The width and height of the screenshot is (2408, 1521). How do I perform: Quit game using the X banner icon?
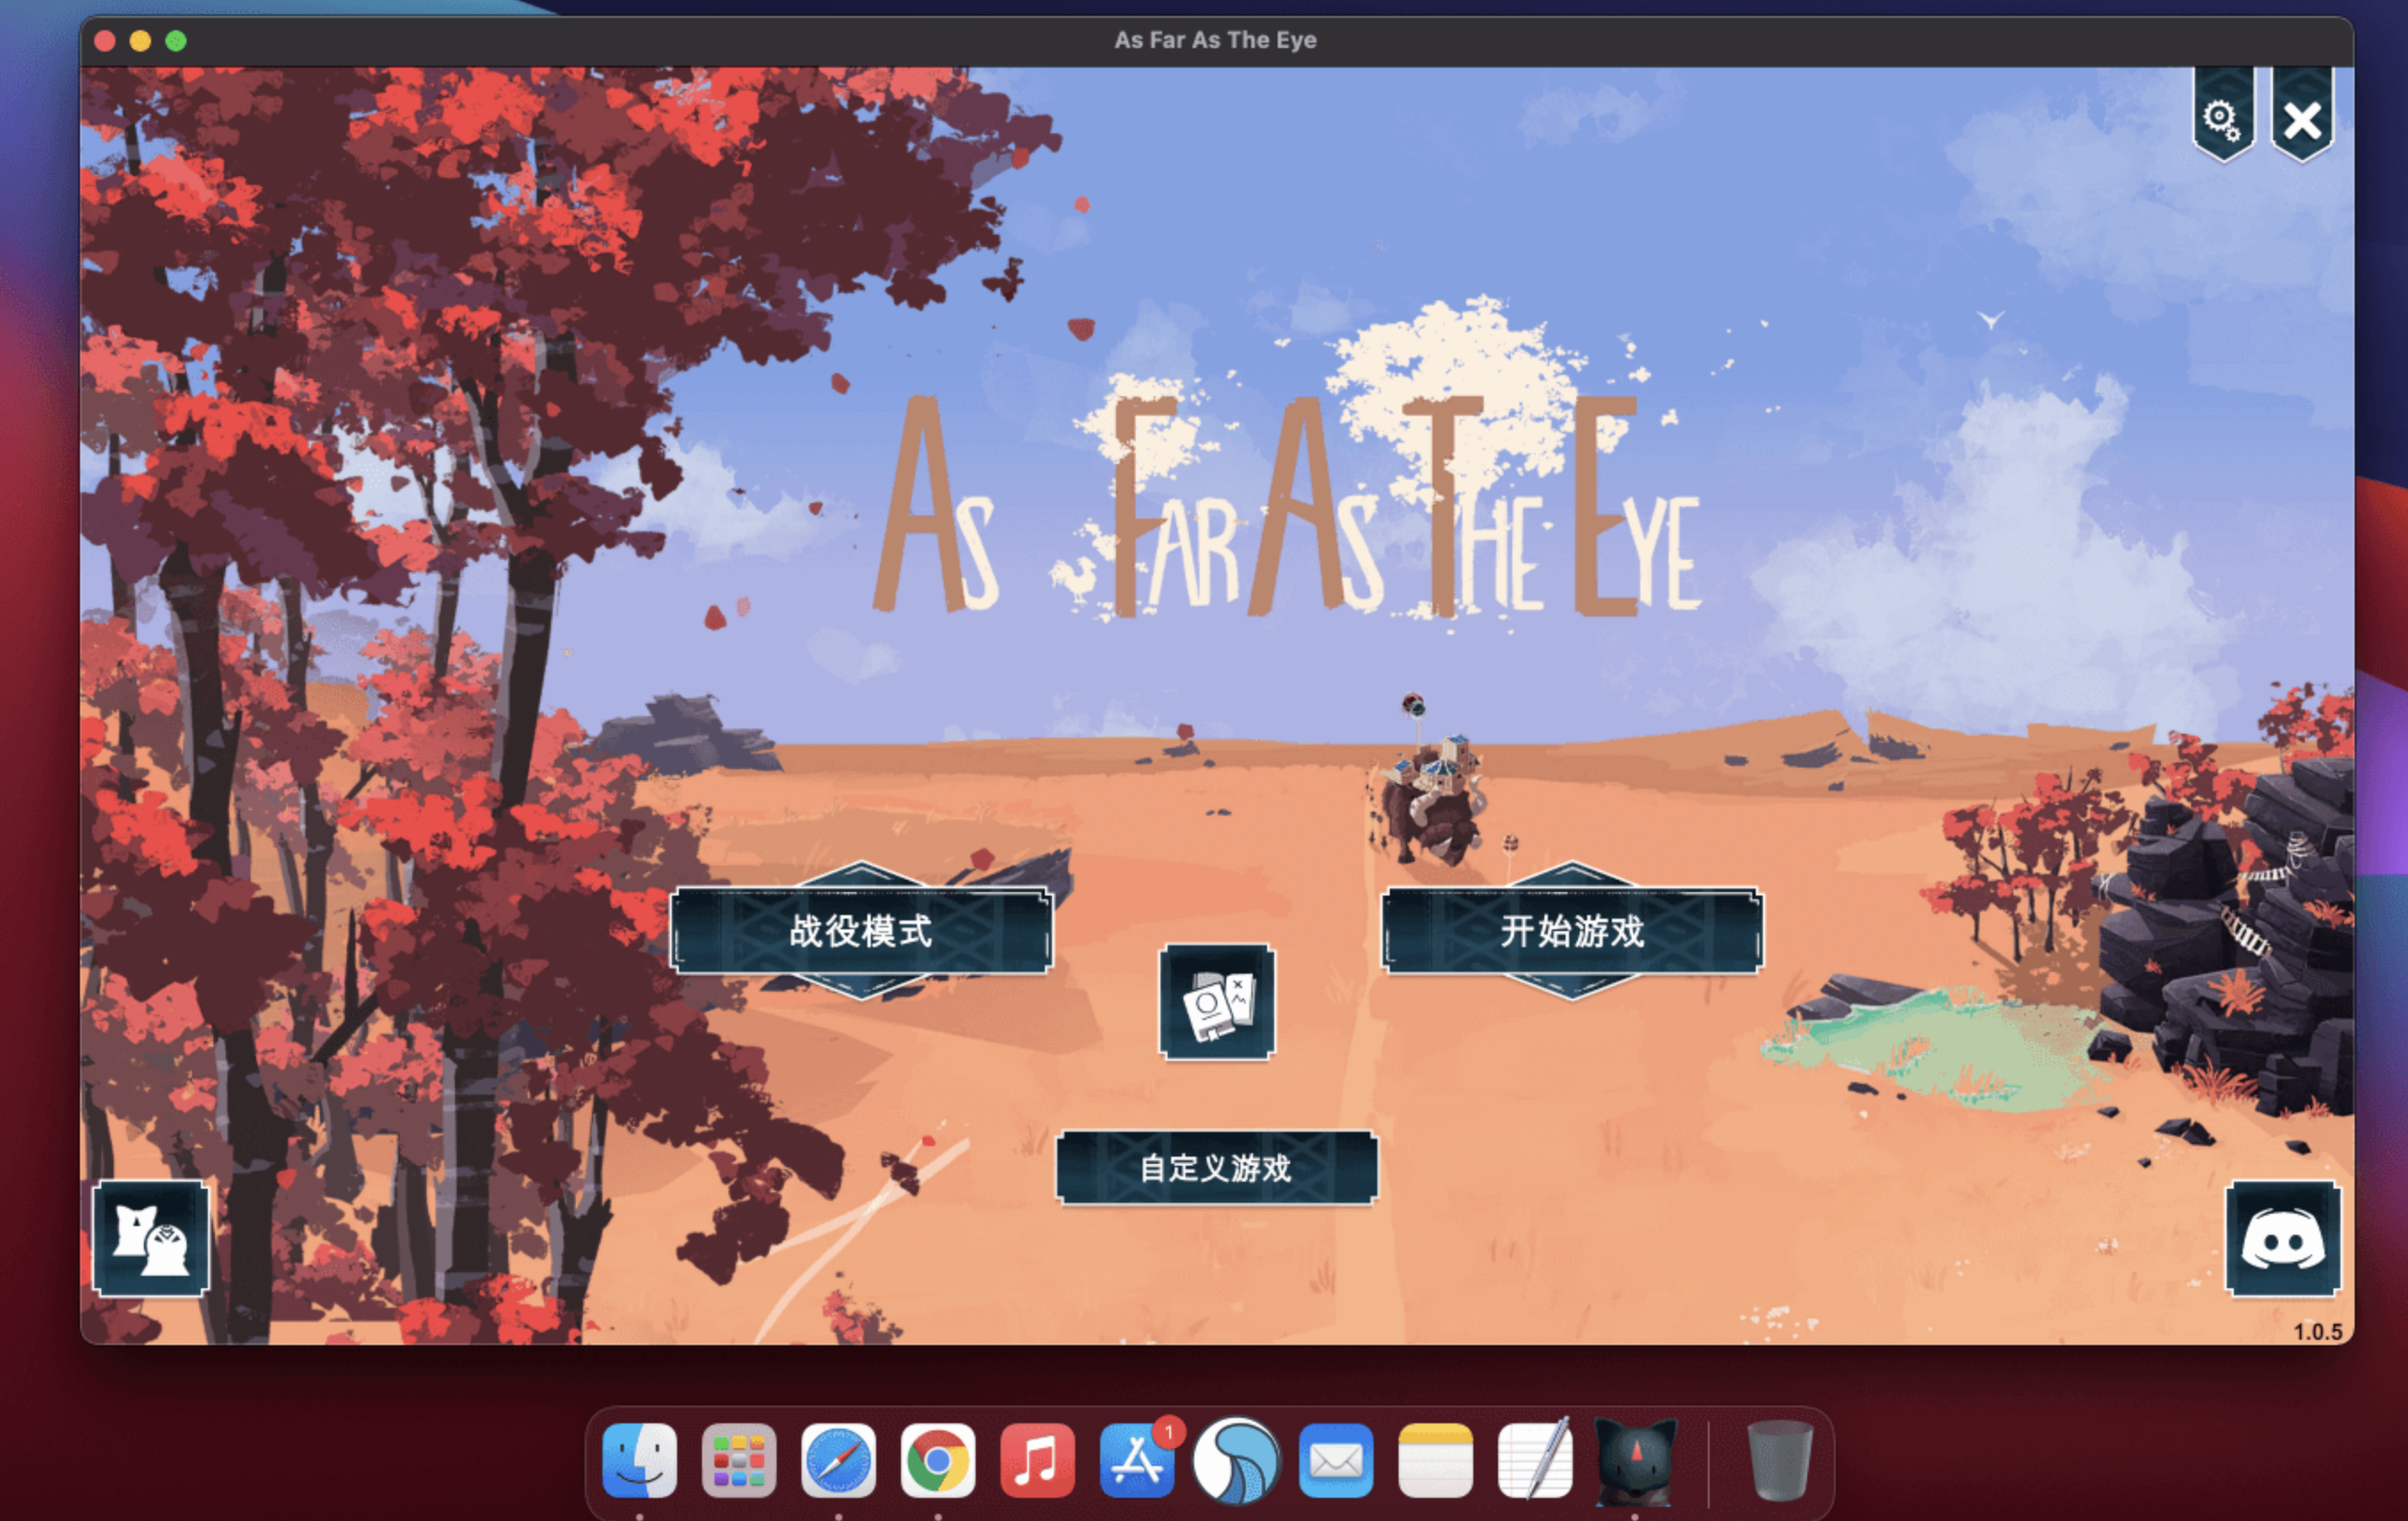tap(2302, 116)
